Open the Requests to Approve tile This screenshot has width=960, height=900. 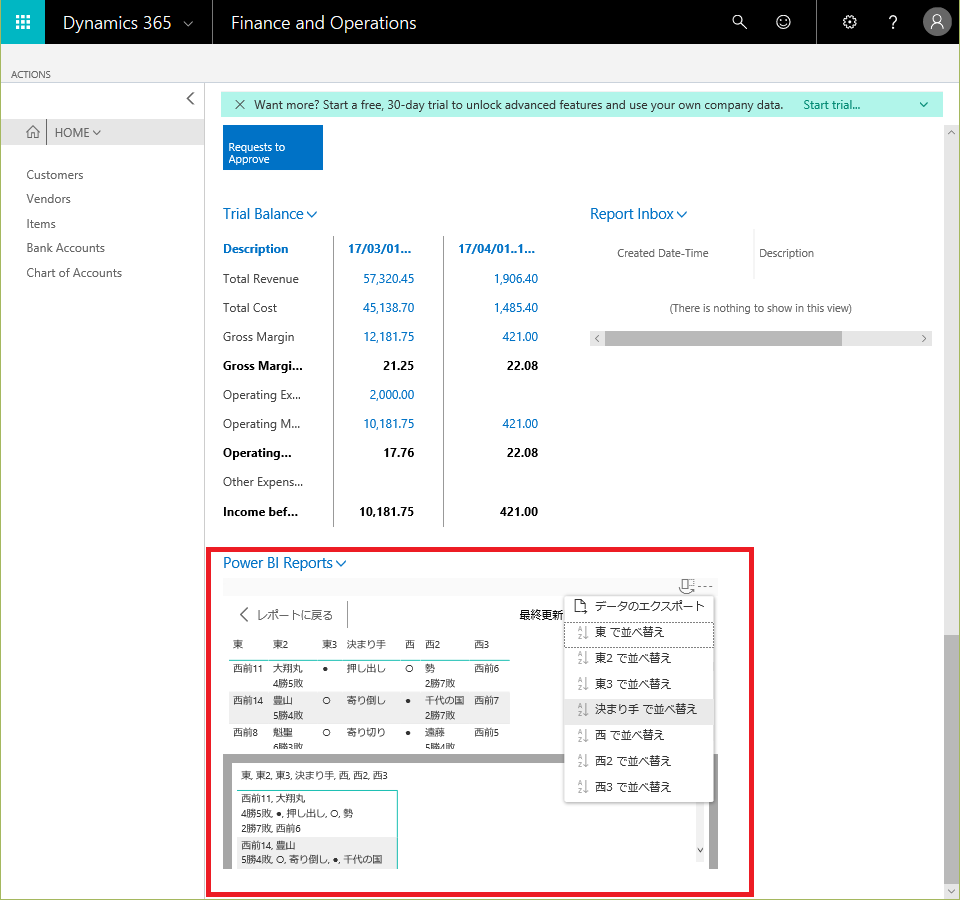272,148
